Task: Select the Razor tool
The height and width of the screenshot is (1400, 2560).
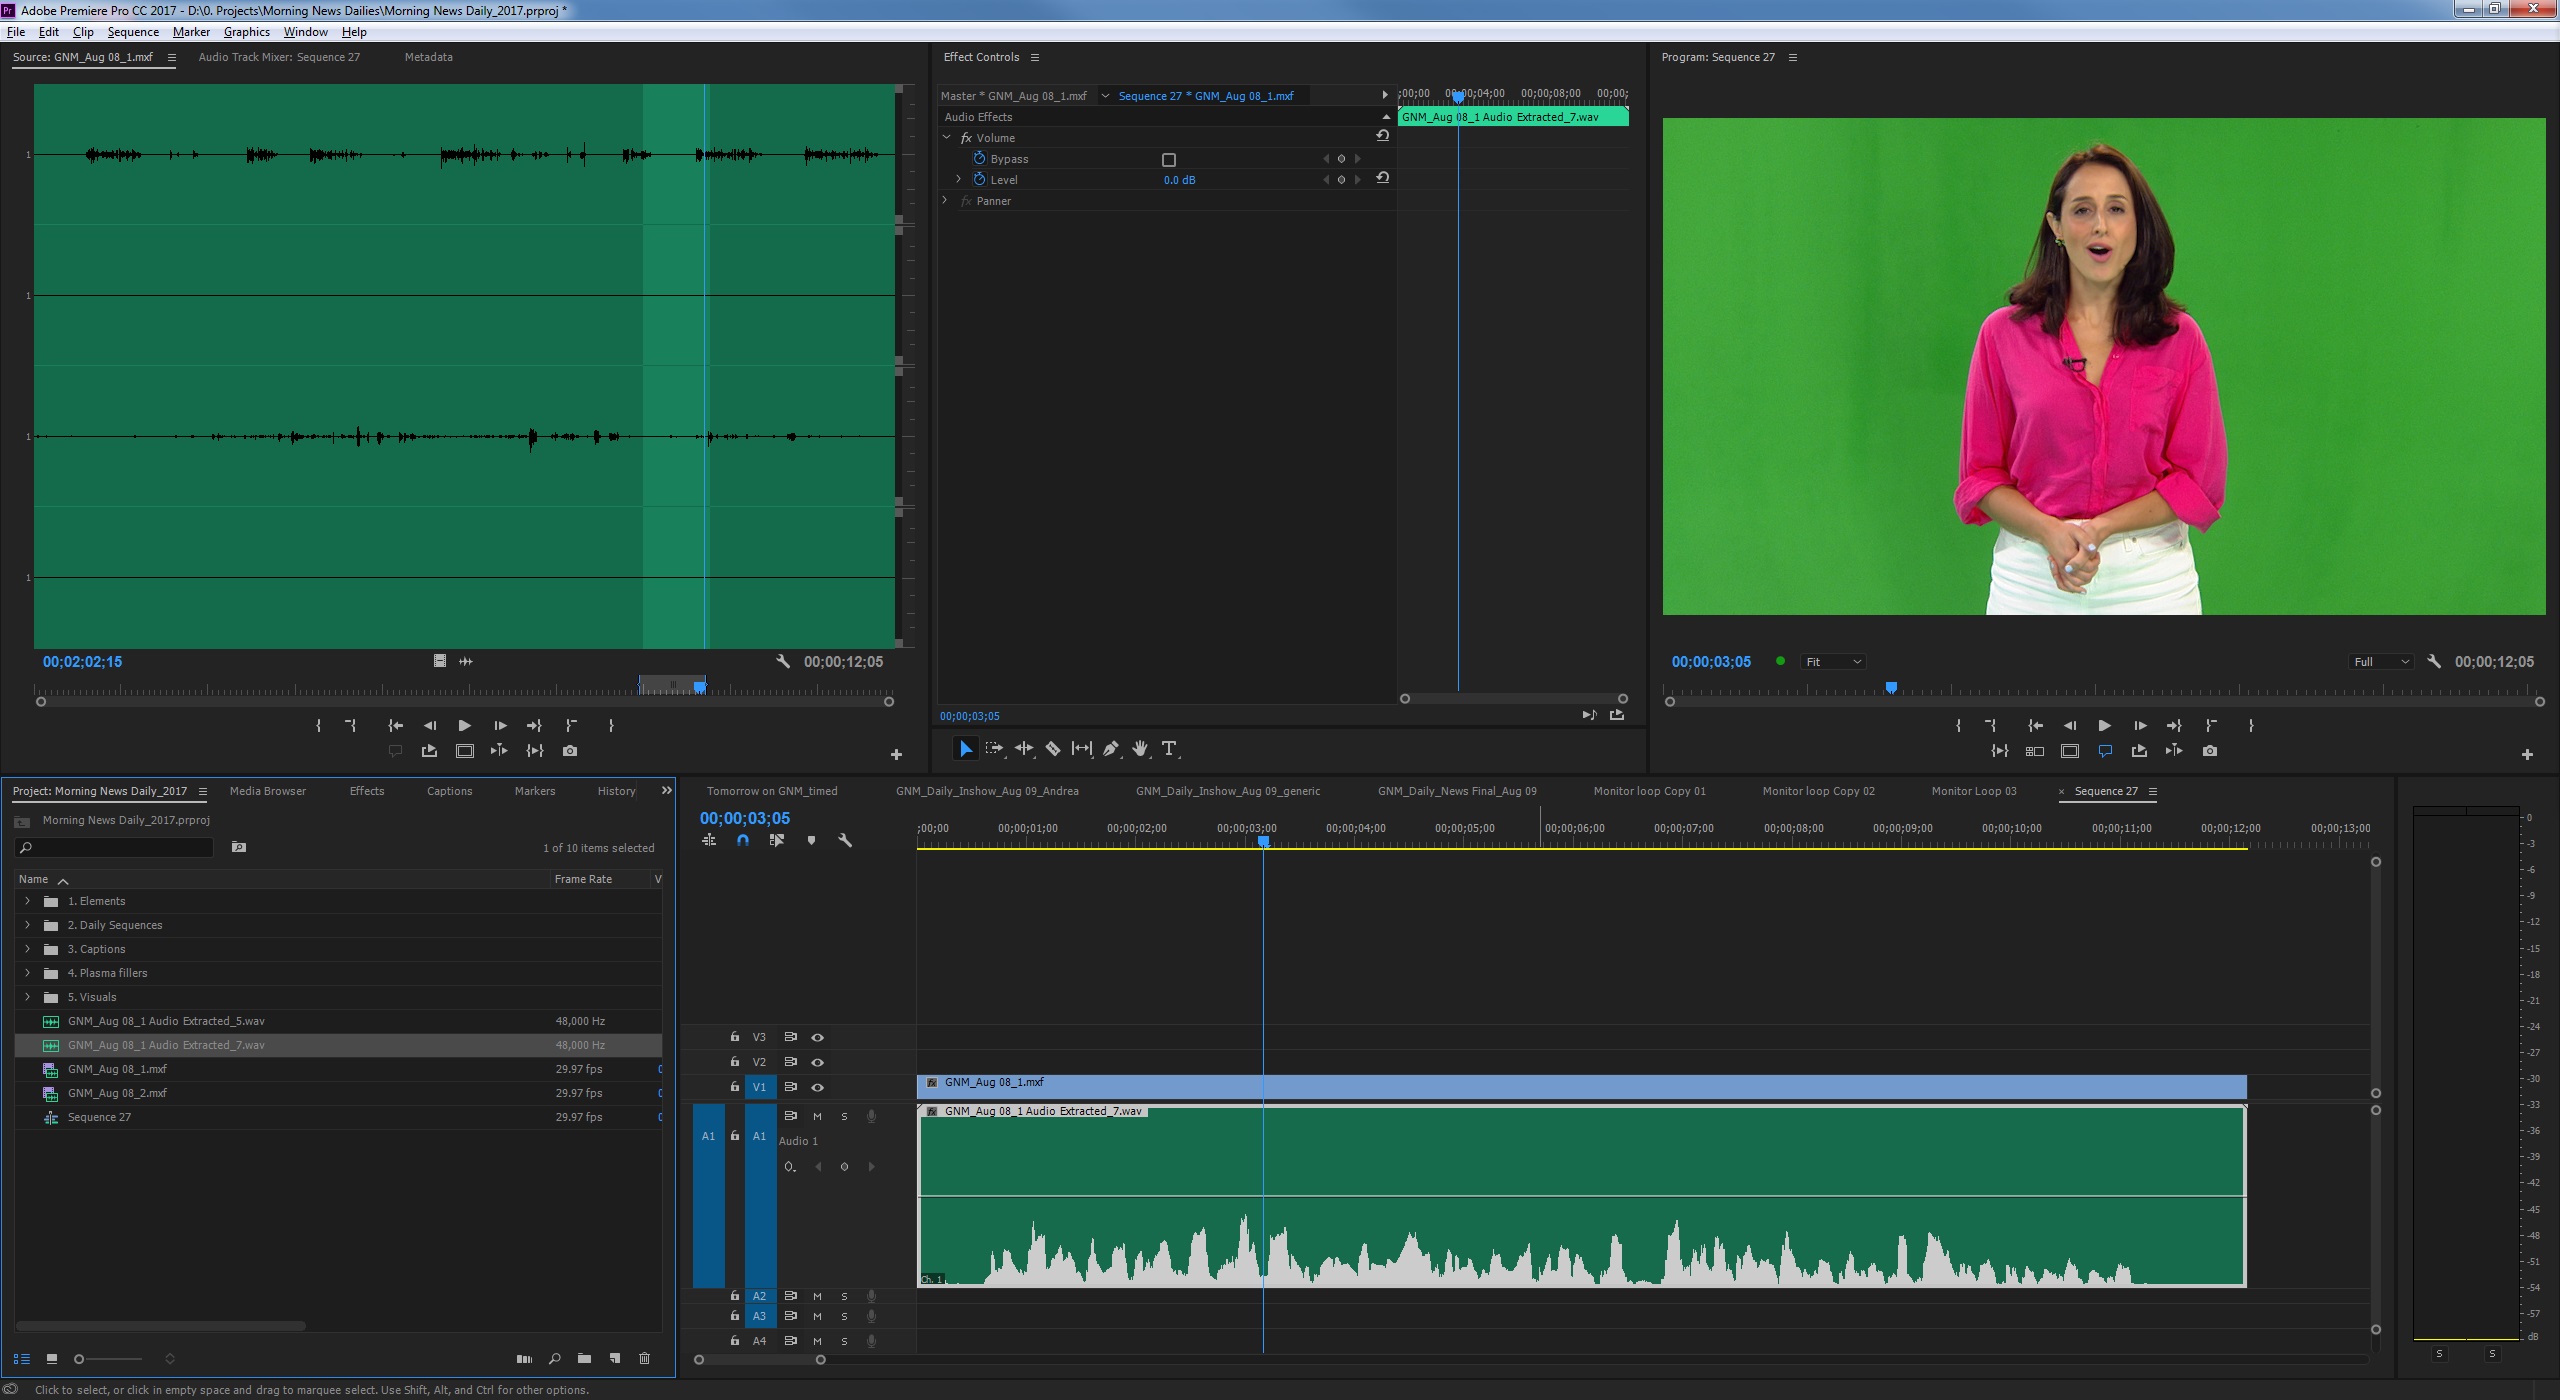Action: [1052, 748]
